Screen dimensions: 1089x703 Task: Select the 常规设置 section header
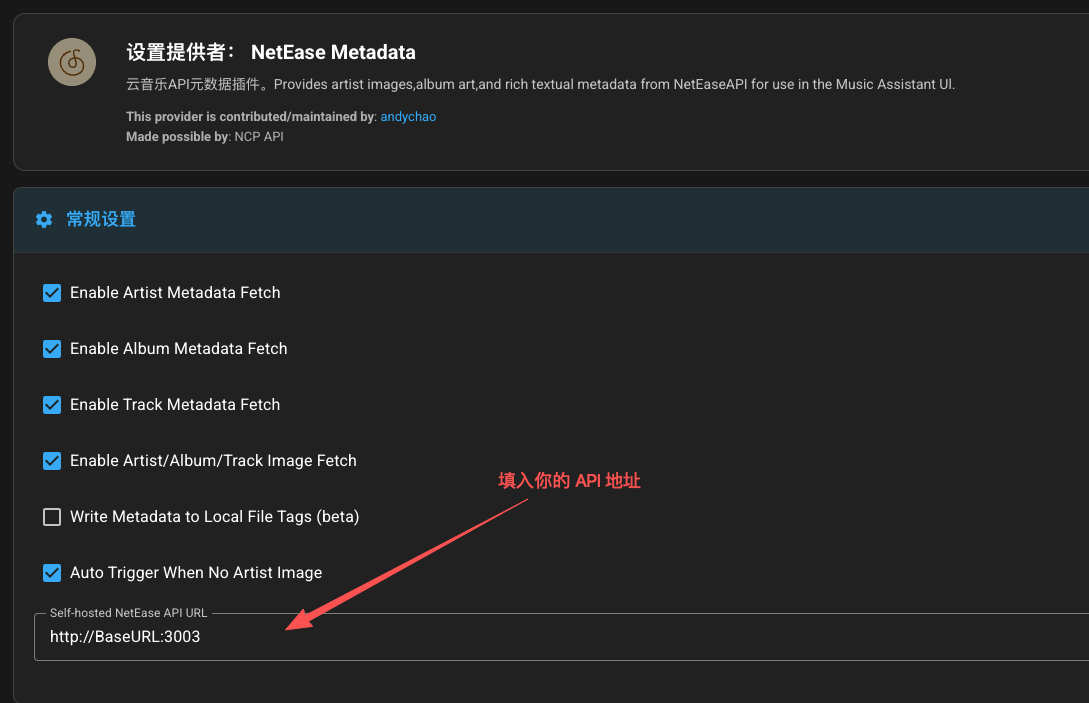(x=100, y=219)
